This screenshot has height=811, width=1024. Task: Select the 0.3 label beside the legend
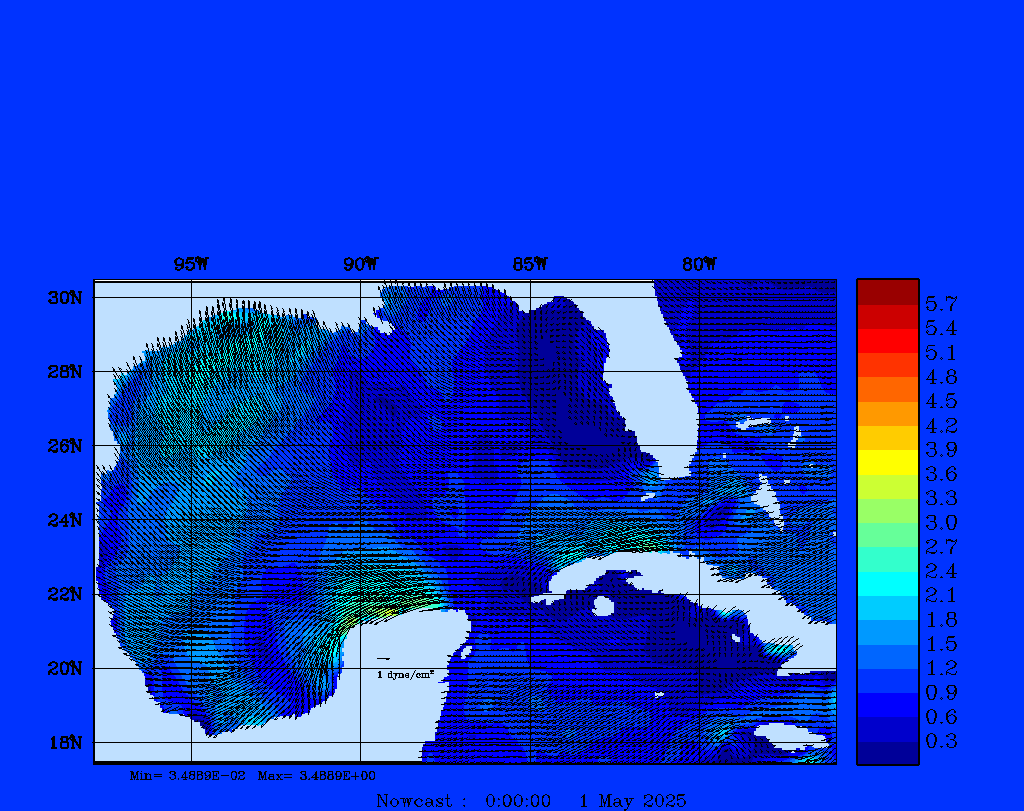(x=941, y=741)
